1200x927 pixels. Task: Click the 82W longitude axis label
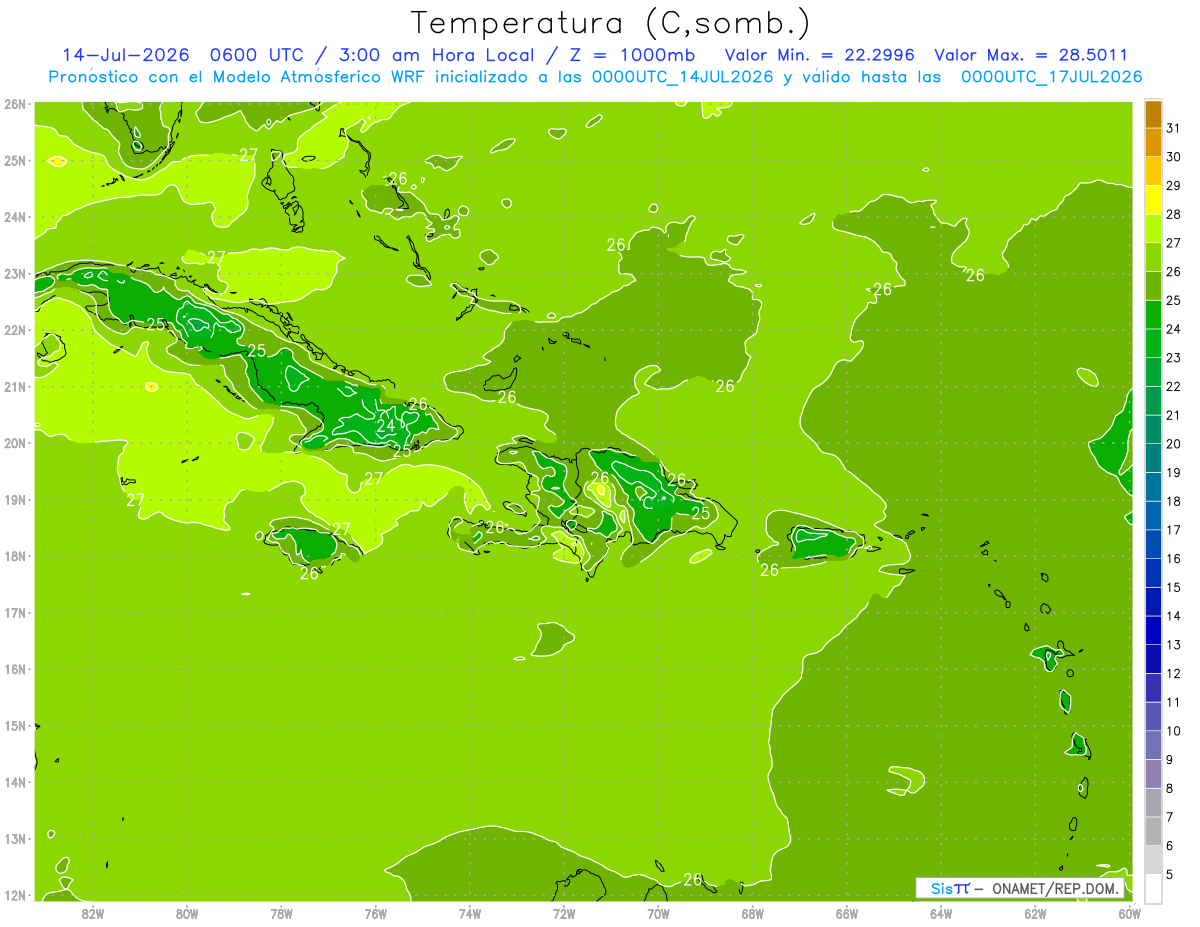click(x=92, y=913)
